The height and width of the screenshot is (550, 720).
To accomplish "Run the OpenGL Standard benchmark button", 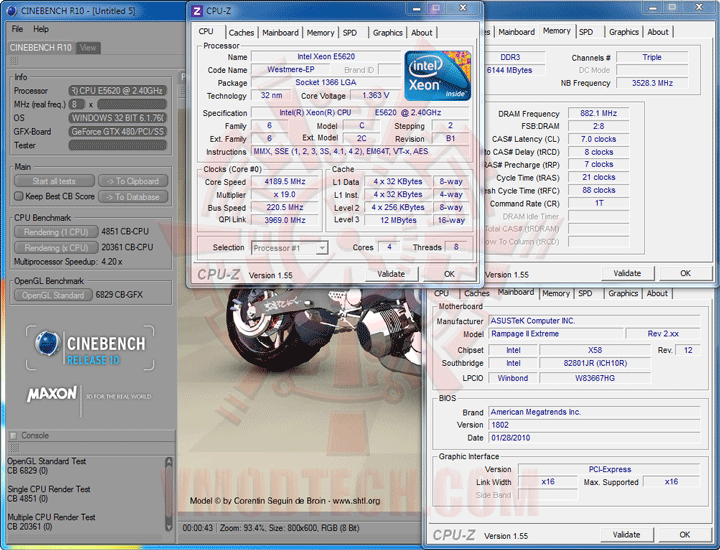I will 54,295.
